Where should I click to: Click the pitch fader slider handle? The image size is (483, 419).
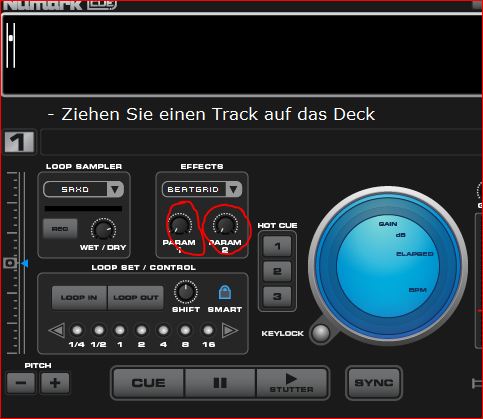pos(10,263)
